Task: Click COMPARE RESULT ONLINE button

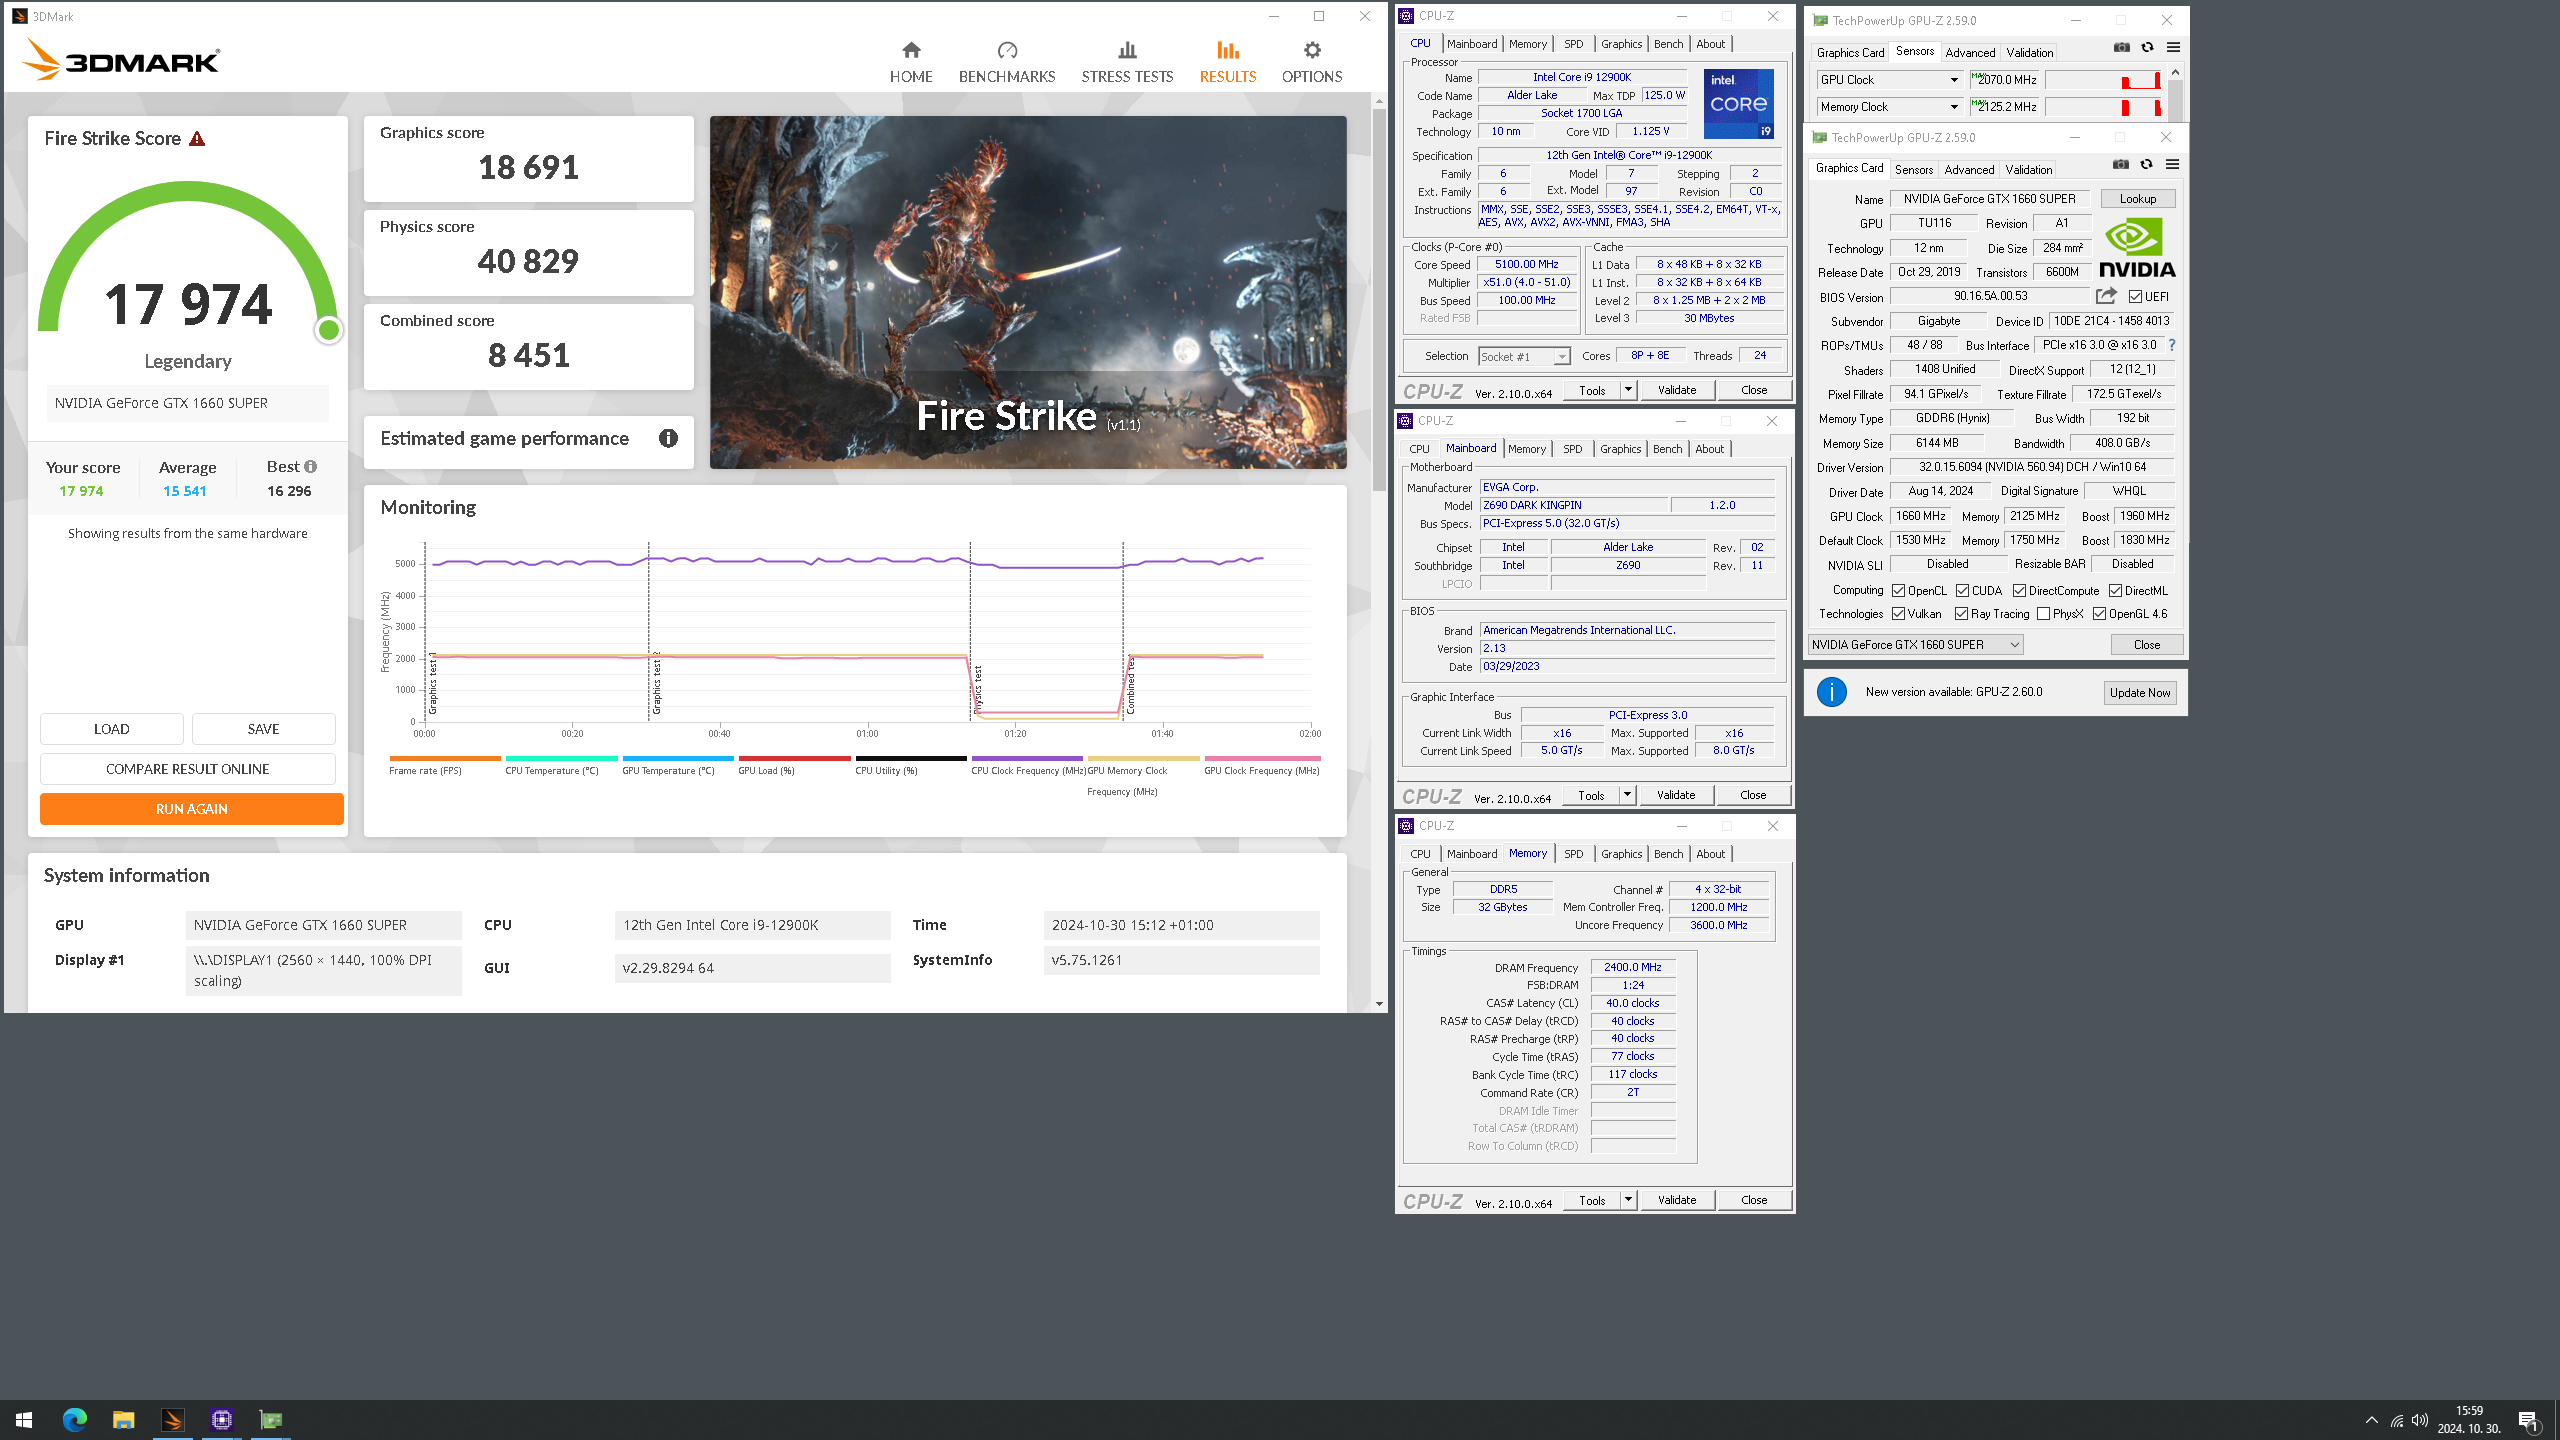Action: pyautogui.click(x=188, y=769)
